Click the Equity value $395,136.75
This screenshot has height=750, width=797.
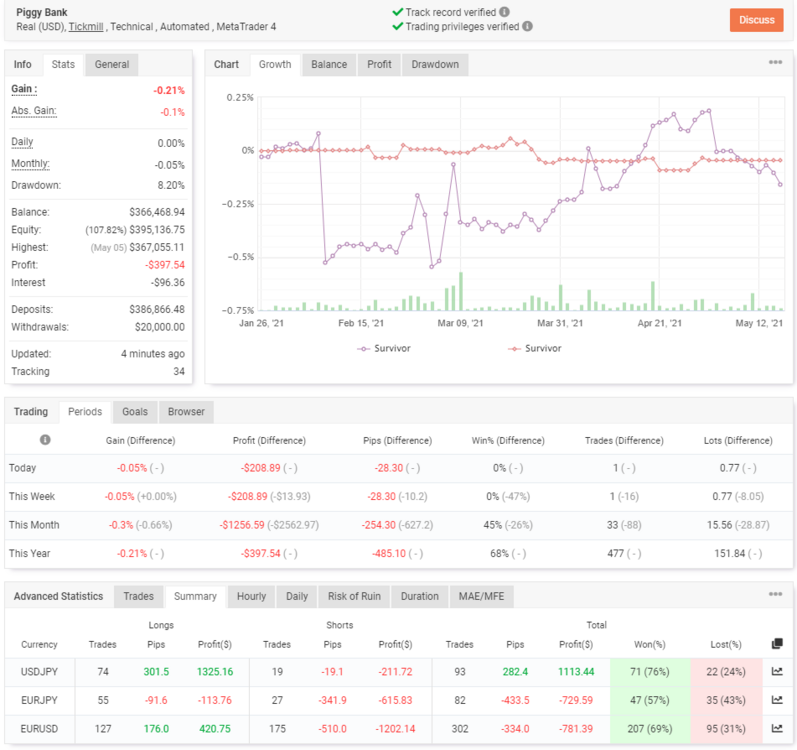coord(157,230)
